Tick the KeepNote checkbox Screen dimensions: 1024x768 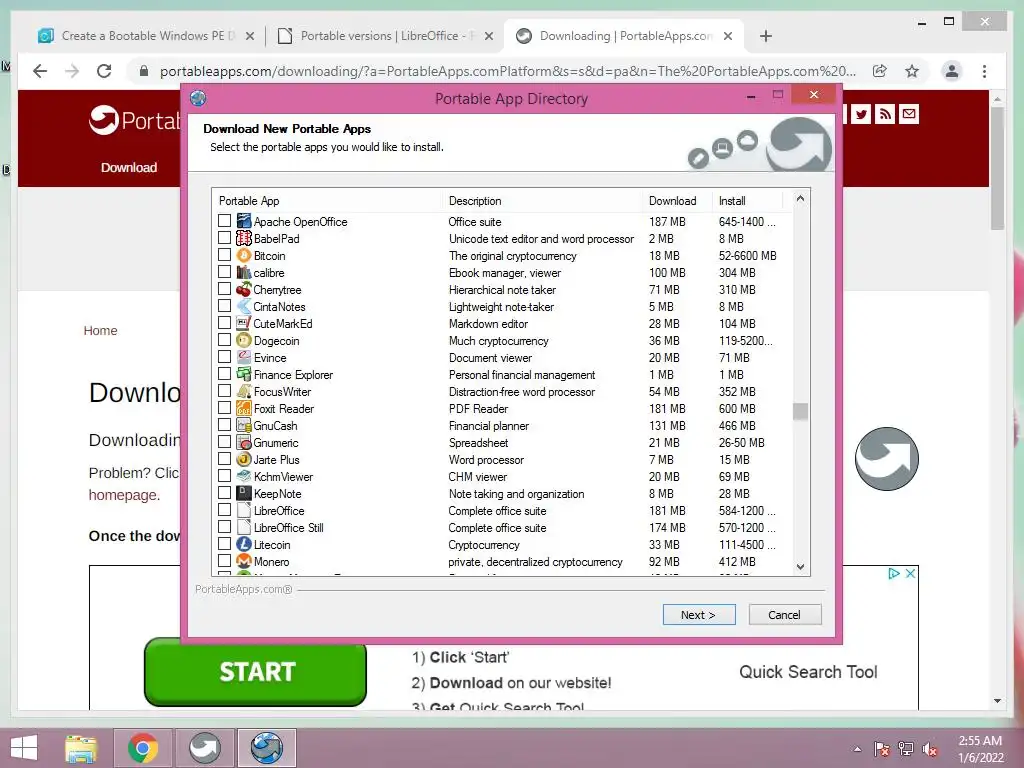coord(224,492)
